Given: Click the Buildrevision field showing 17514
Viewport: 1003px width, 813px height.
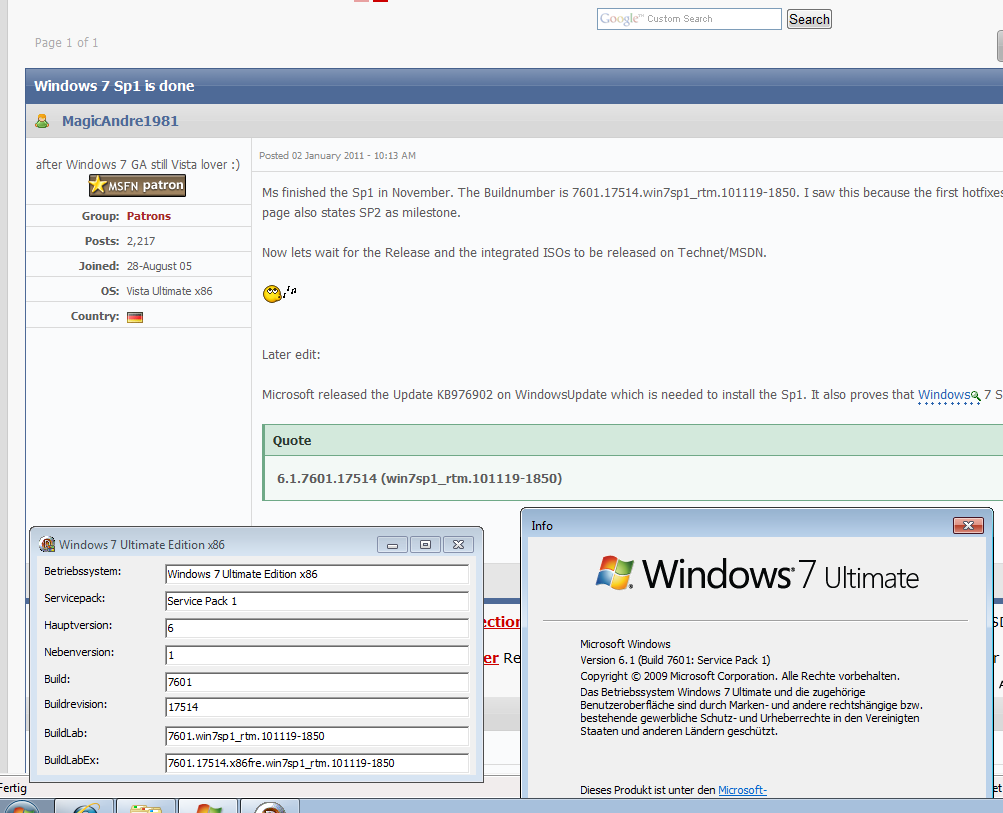Looking at the screenshot, I should [317, 707].
